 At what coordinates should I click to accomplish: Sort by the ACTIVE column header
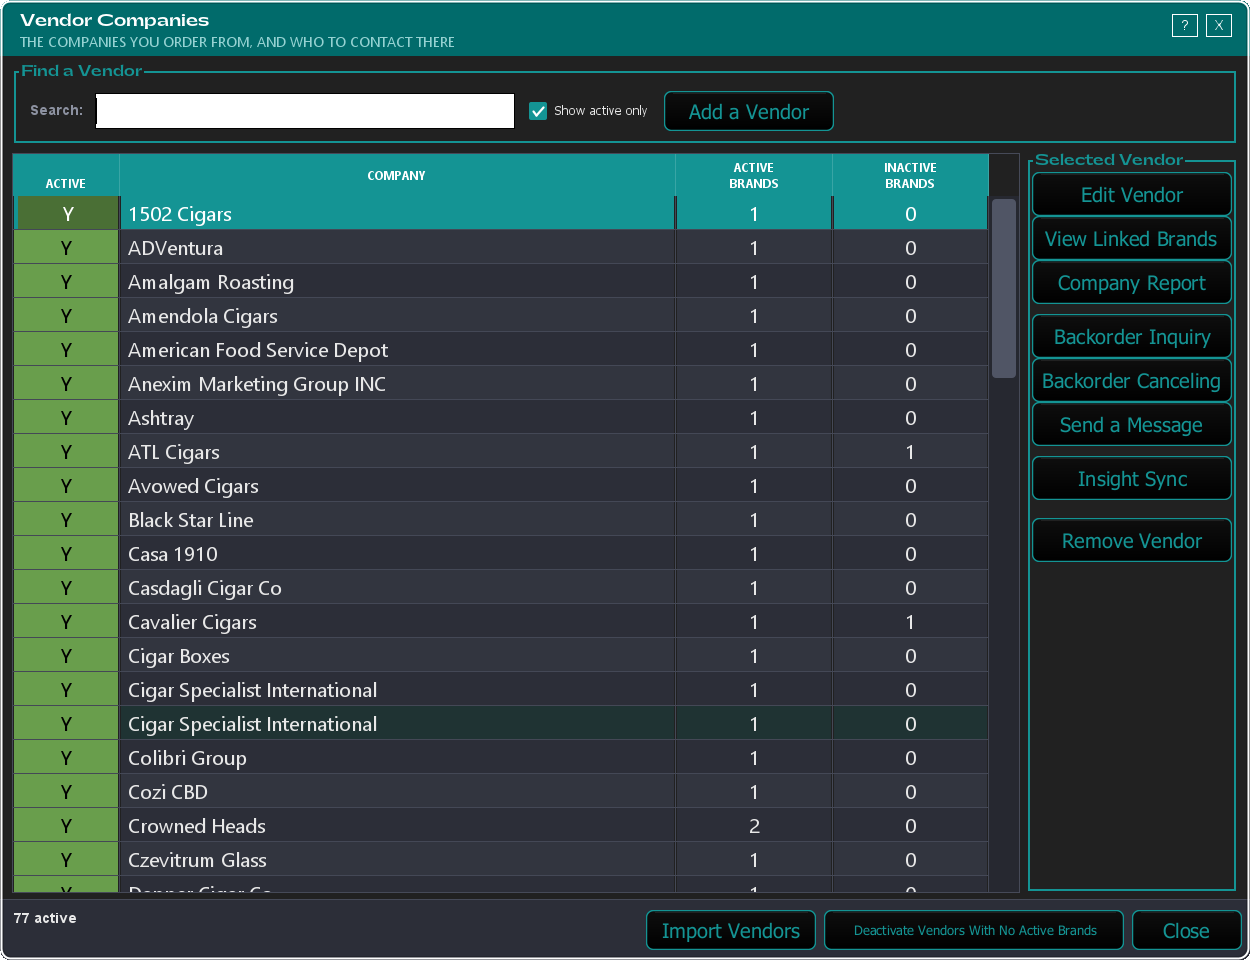coord(66,175)
